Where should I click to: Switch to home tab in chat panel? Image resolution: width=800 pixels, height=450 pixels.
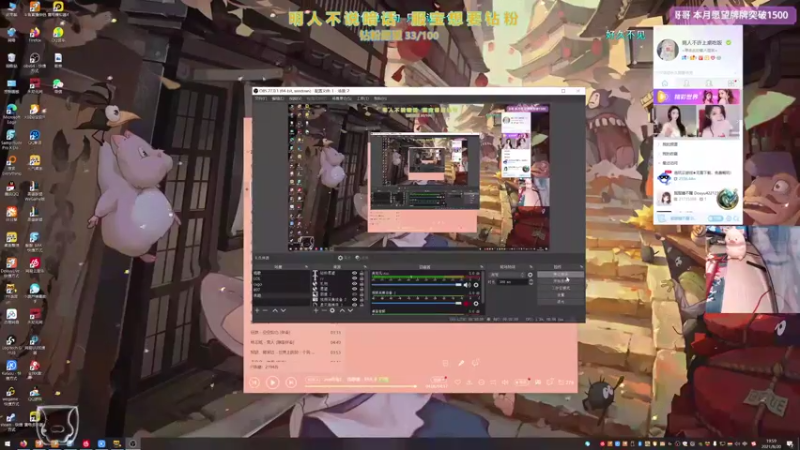point(665,83)
